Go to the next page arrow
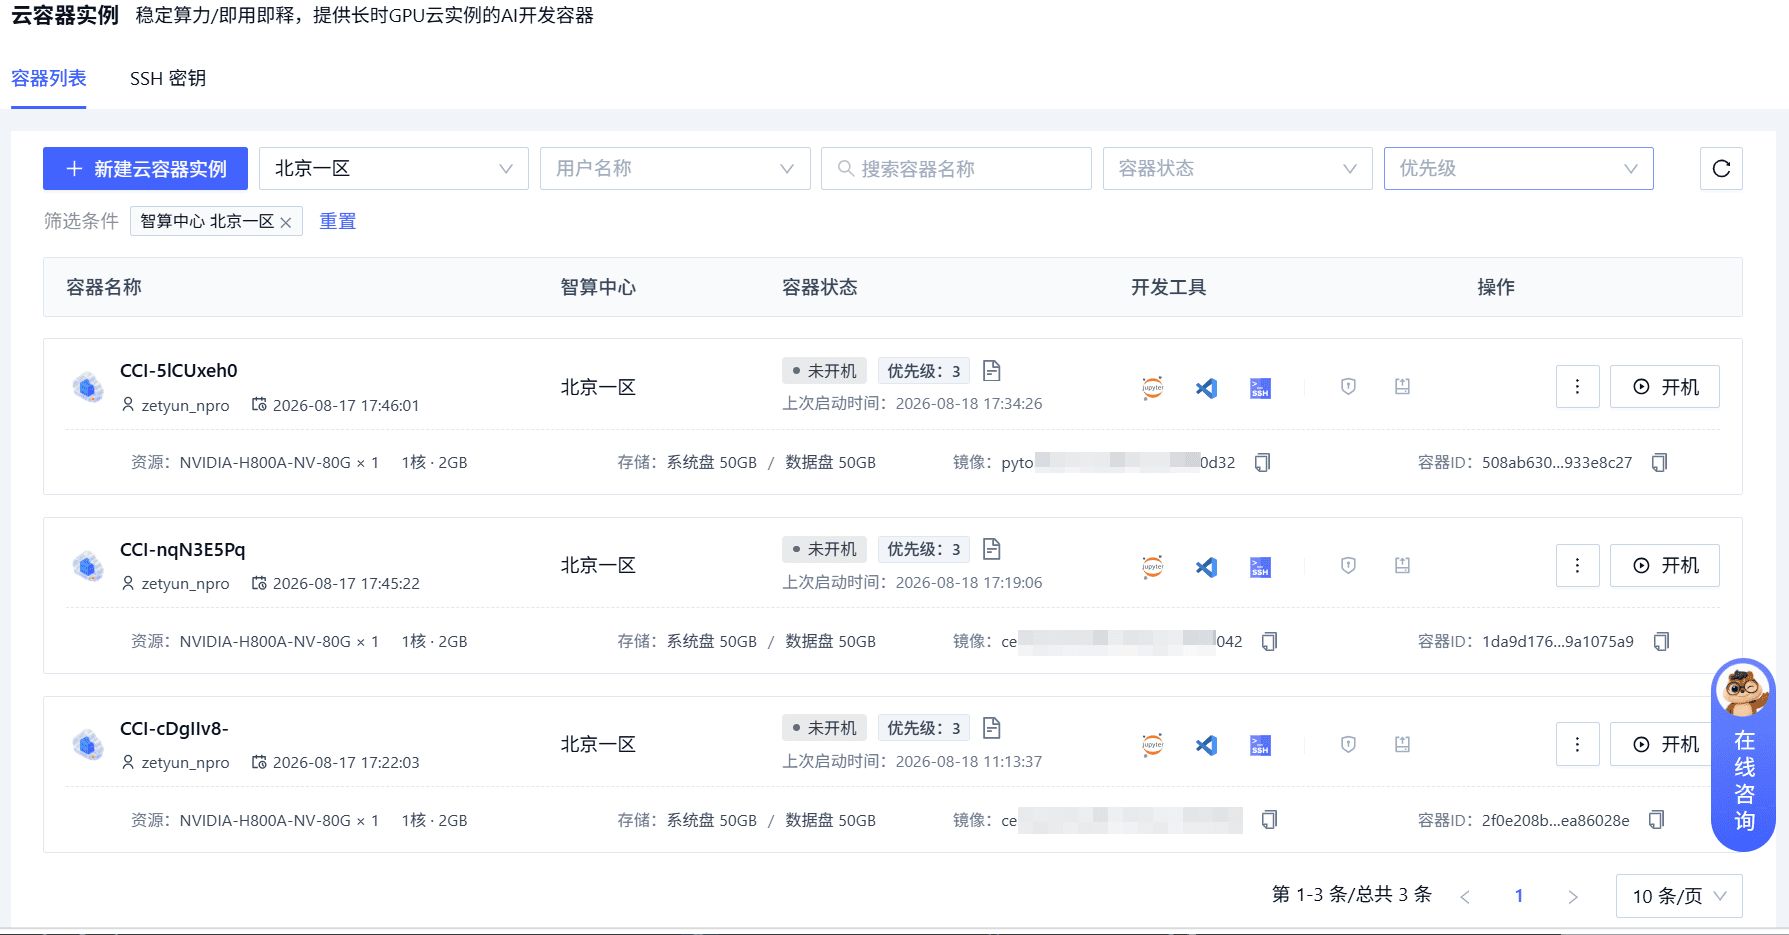 tap(1573, 897)
